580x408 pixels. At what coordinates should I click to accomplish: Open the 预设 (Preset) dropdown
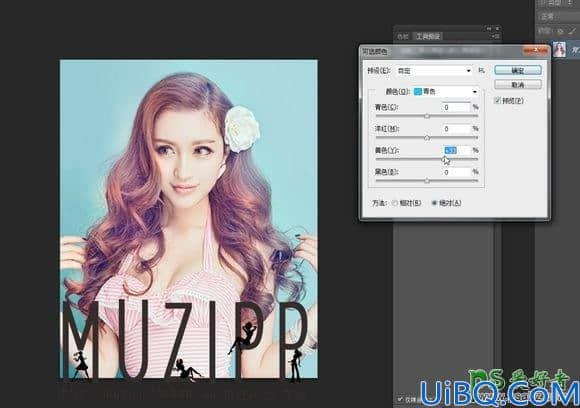(435, 70)
